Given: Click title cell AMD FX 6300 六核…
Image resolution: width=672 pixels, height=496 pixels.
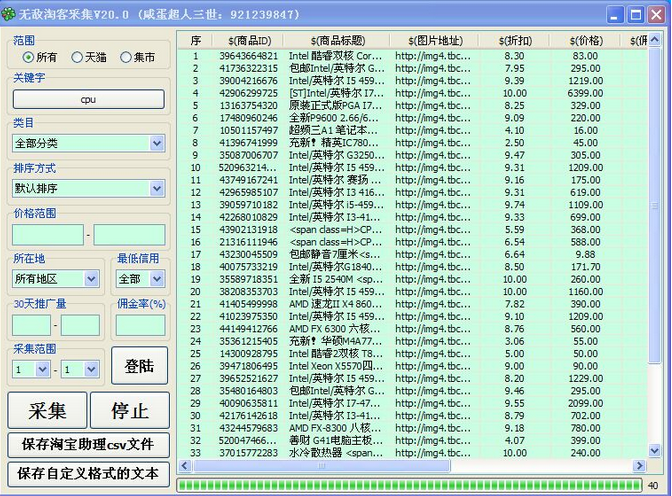Looking at the screenshot, I should [x=334, y=329].
